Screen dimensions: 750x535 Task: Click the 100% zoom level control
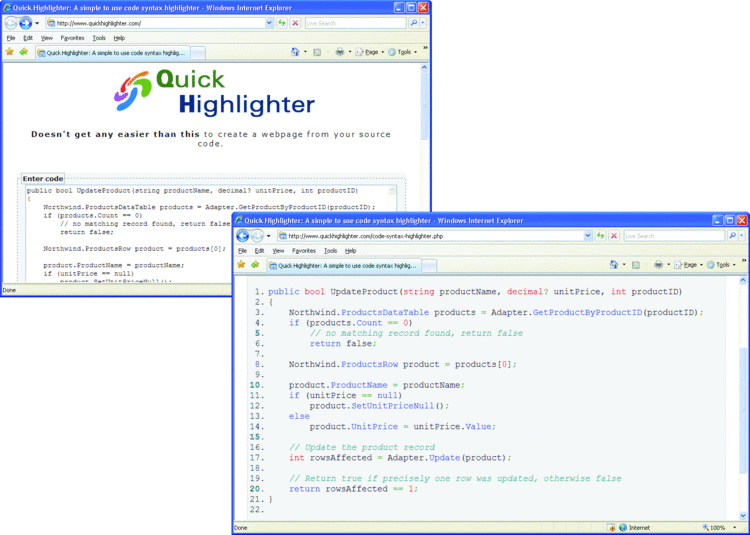coord(718,528)
